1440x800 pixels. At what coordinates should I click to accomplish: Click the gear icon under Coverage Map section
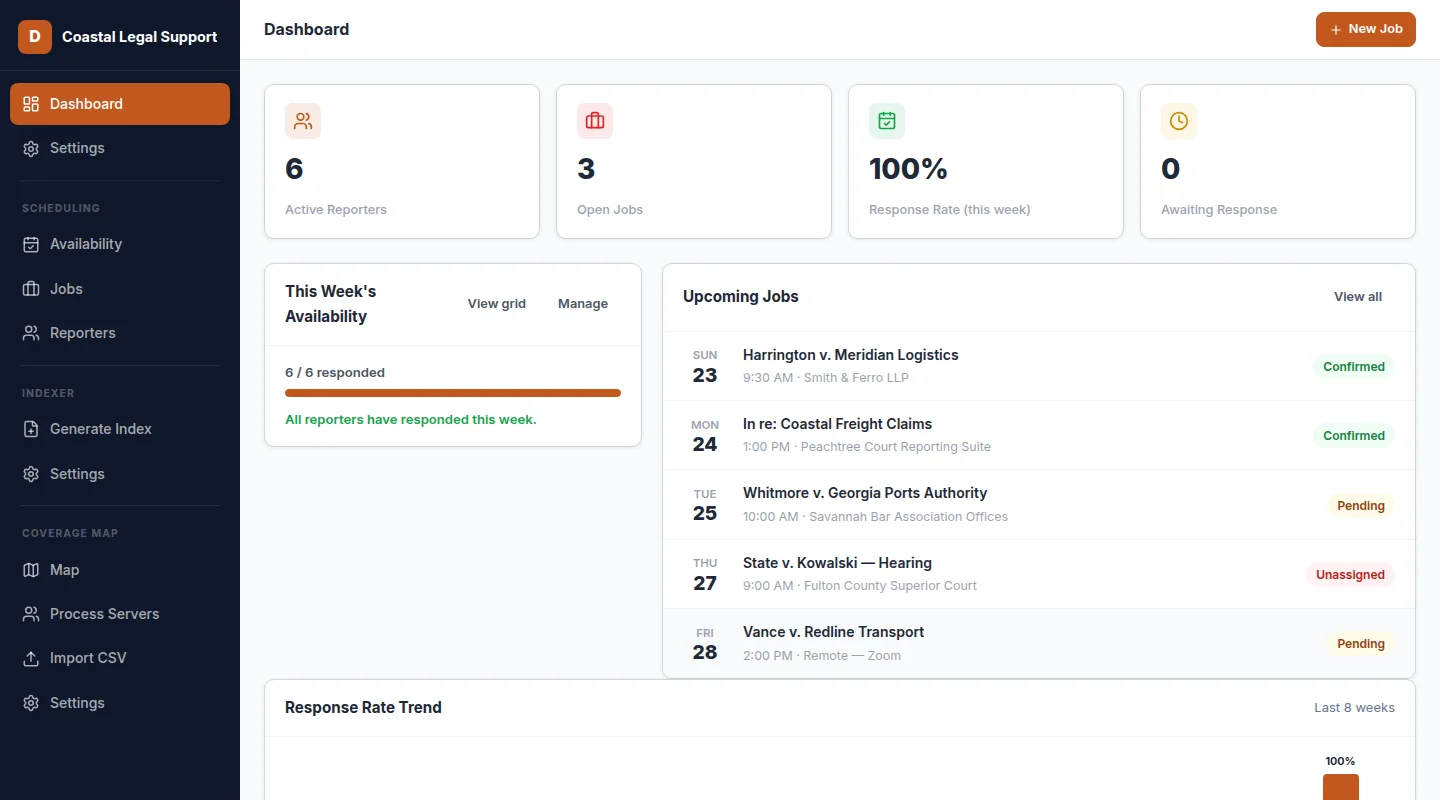point(31,703)
